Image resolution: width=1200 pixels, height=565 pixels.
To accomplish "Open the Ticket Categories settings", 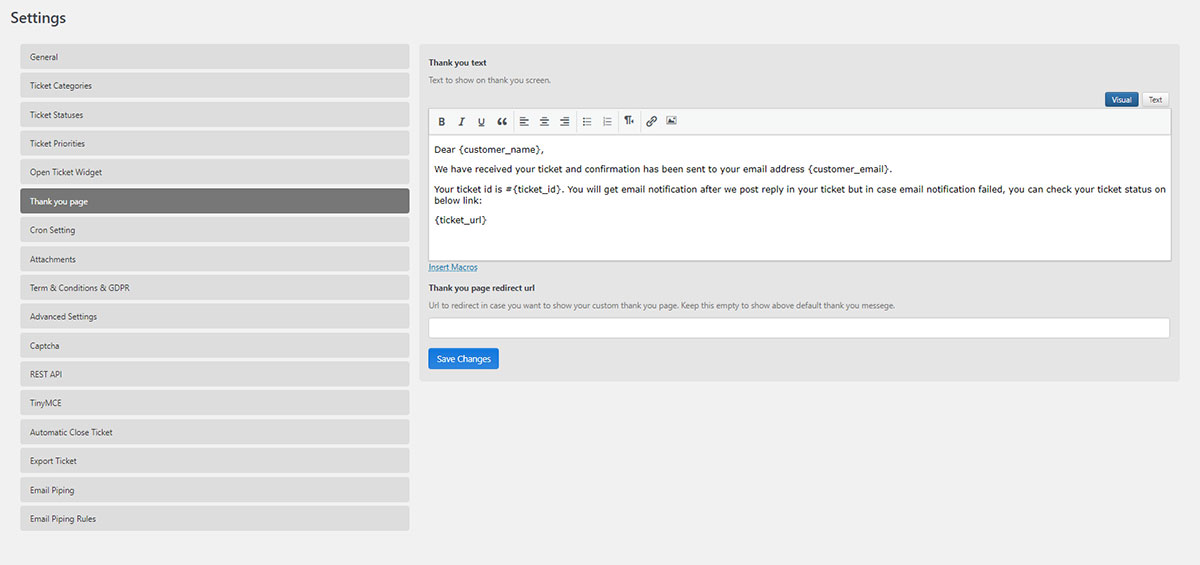I will pyautogui.click(x=215, y=86).
